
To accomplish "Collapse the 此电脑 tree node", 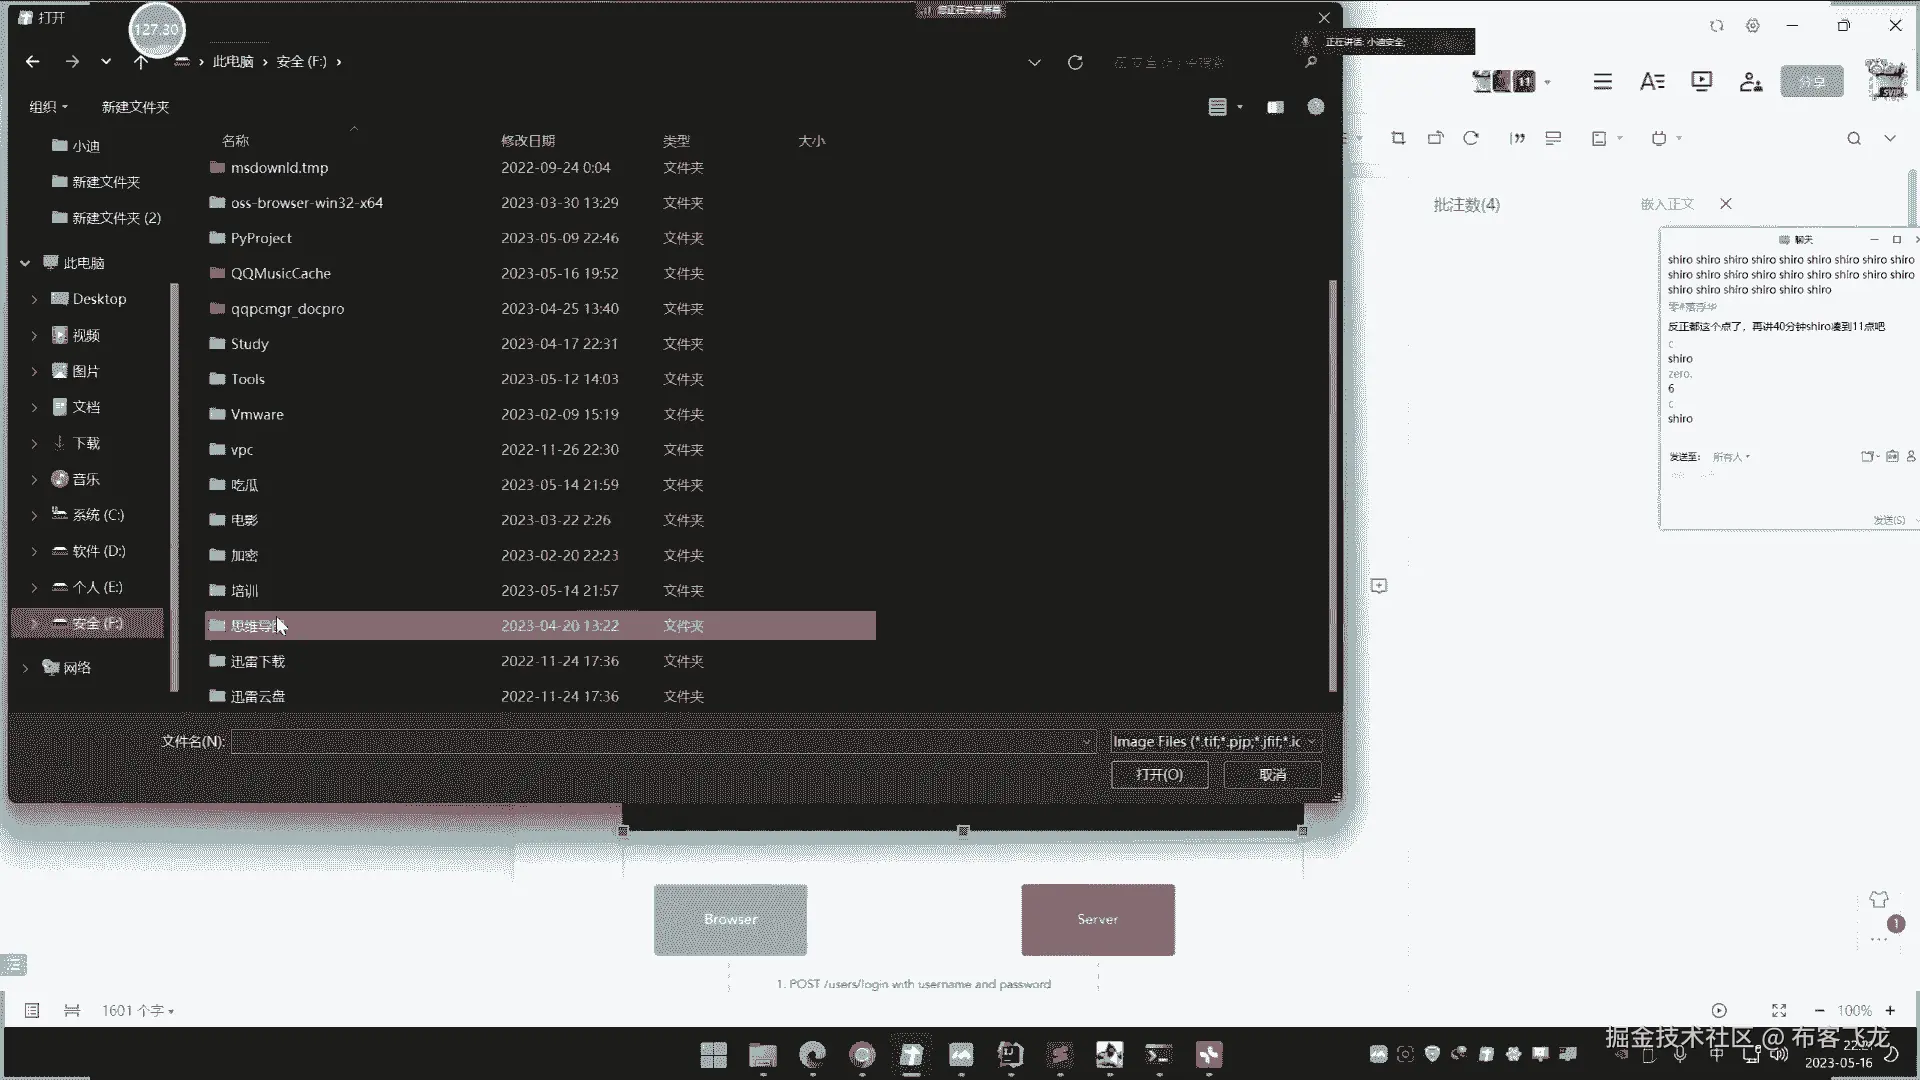I will [x=25, y=263].
